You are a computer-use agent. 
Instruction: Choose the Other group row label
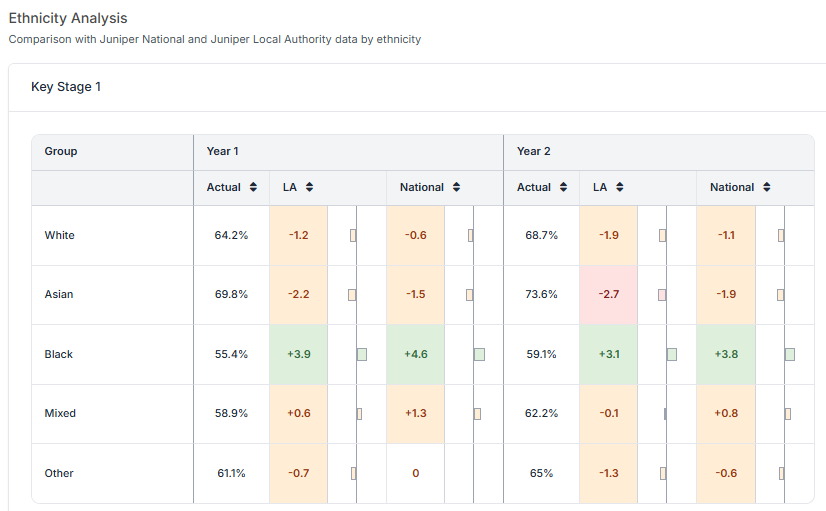tap(59, 473)
